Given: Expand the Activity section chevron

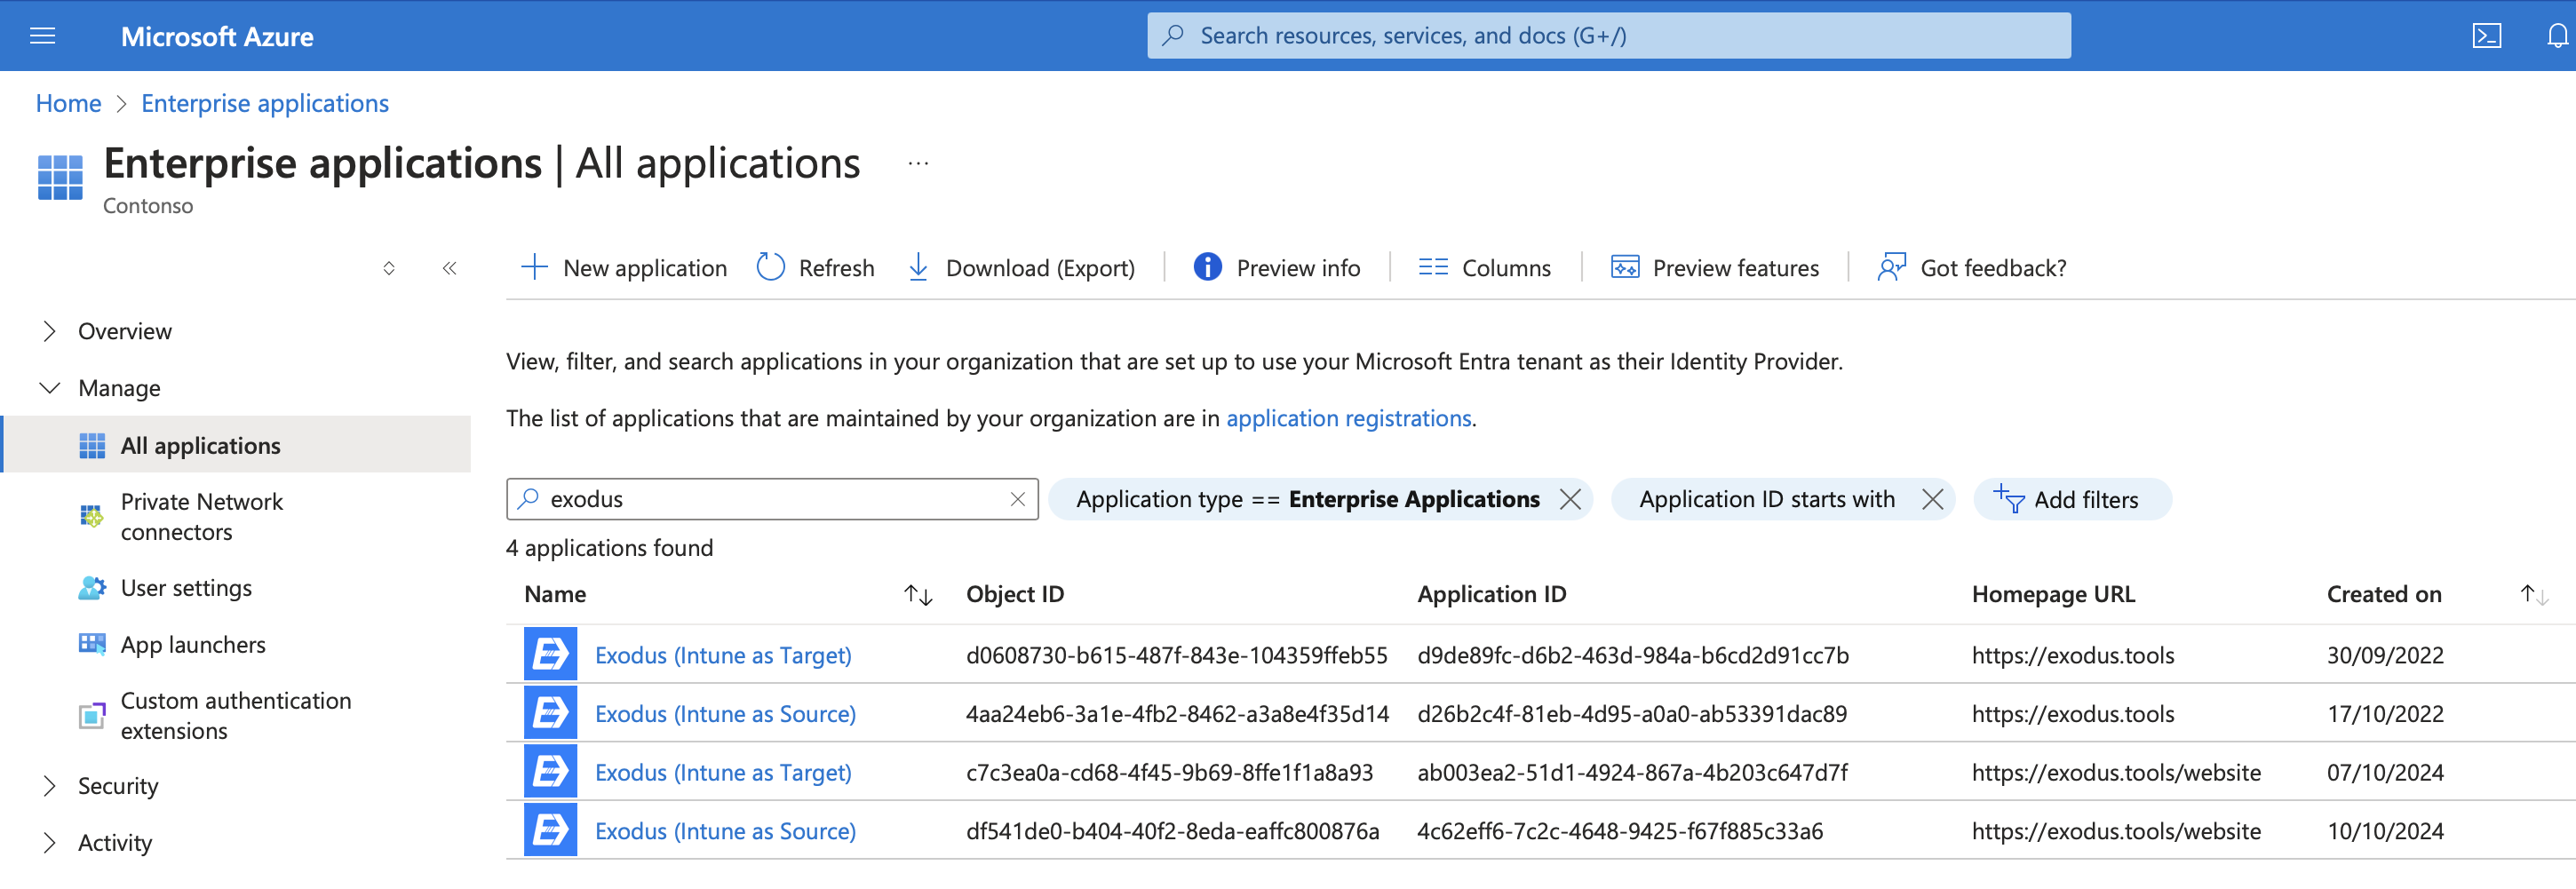Looking at the screenshot, I should (49, 843).
